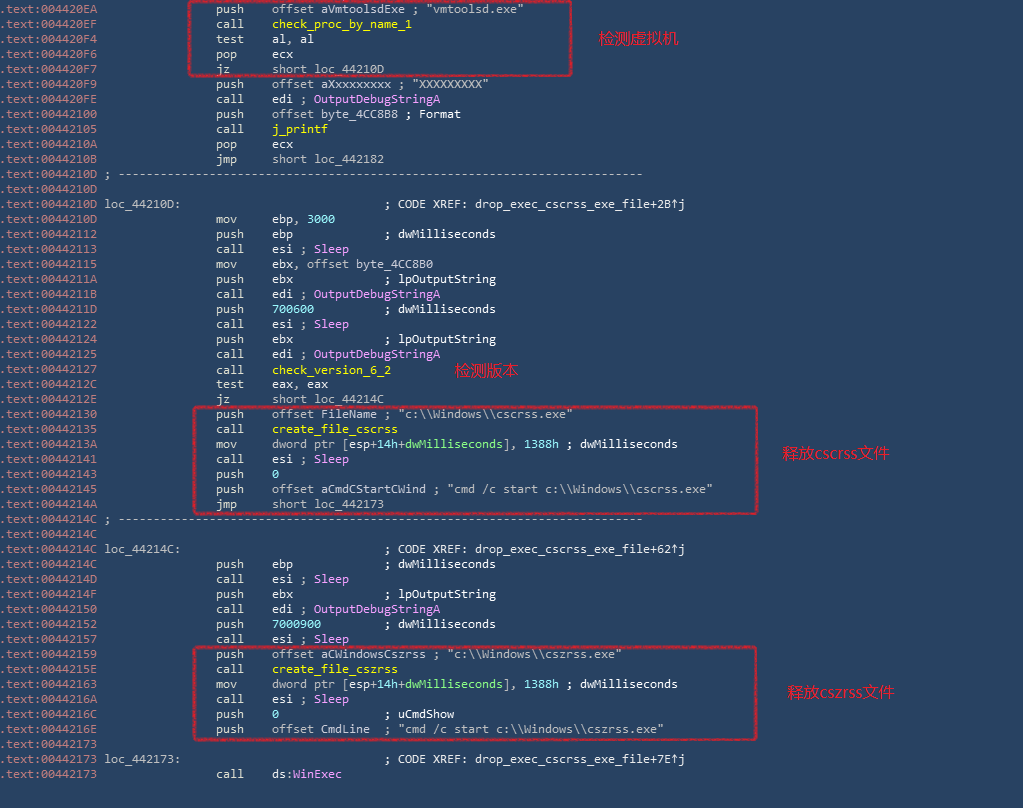Click the j_printf function reference
The image size is (1023, 808).
pyautogui.click(x=299, y=129)
